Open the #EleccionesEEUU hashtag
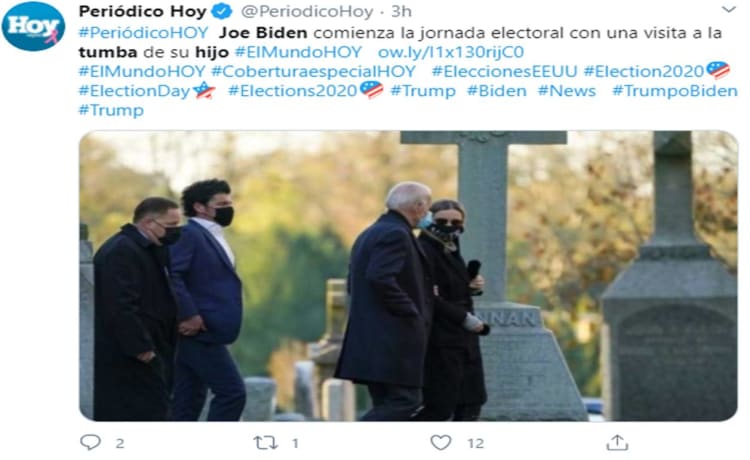 (504, 71)
